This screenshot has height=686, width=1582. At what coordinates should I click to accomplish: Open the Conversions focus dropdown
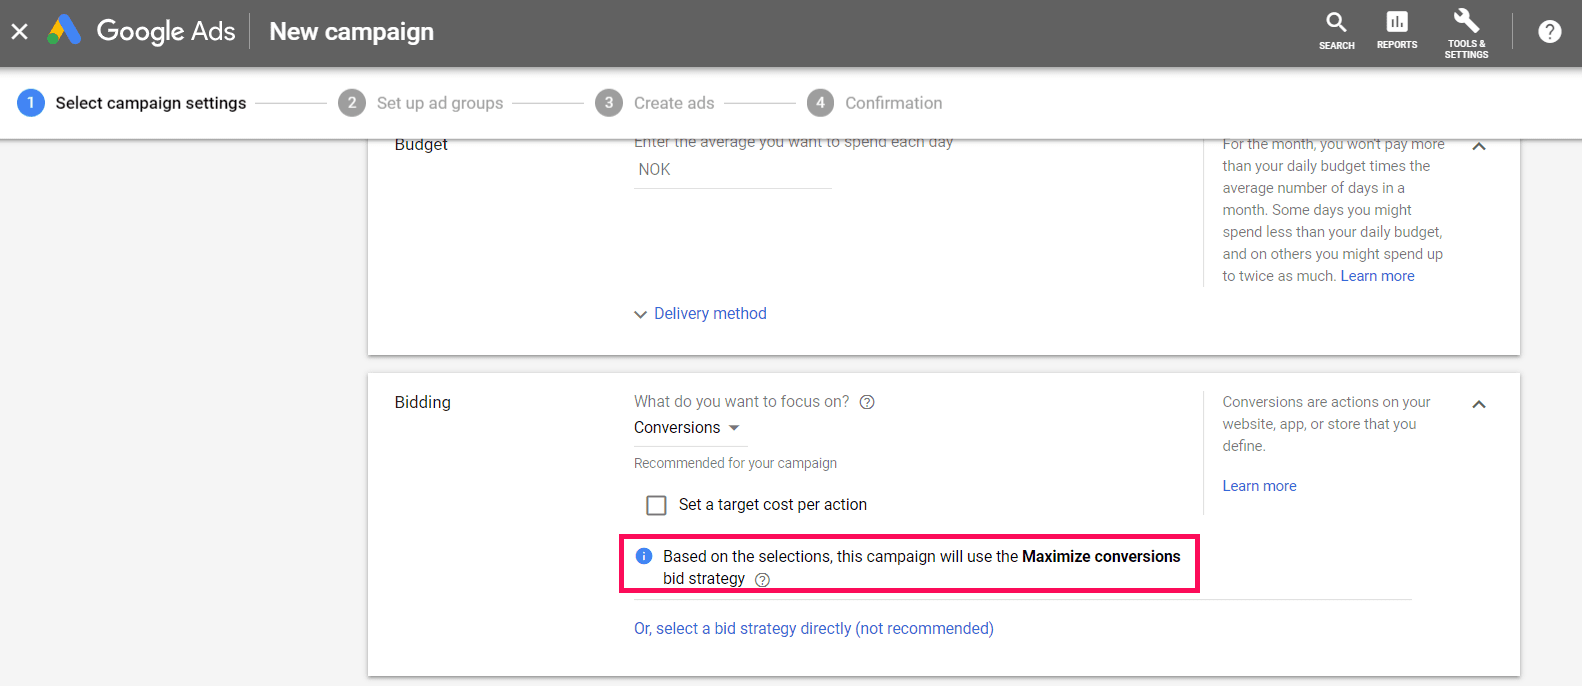687,428
